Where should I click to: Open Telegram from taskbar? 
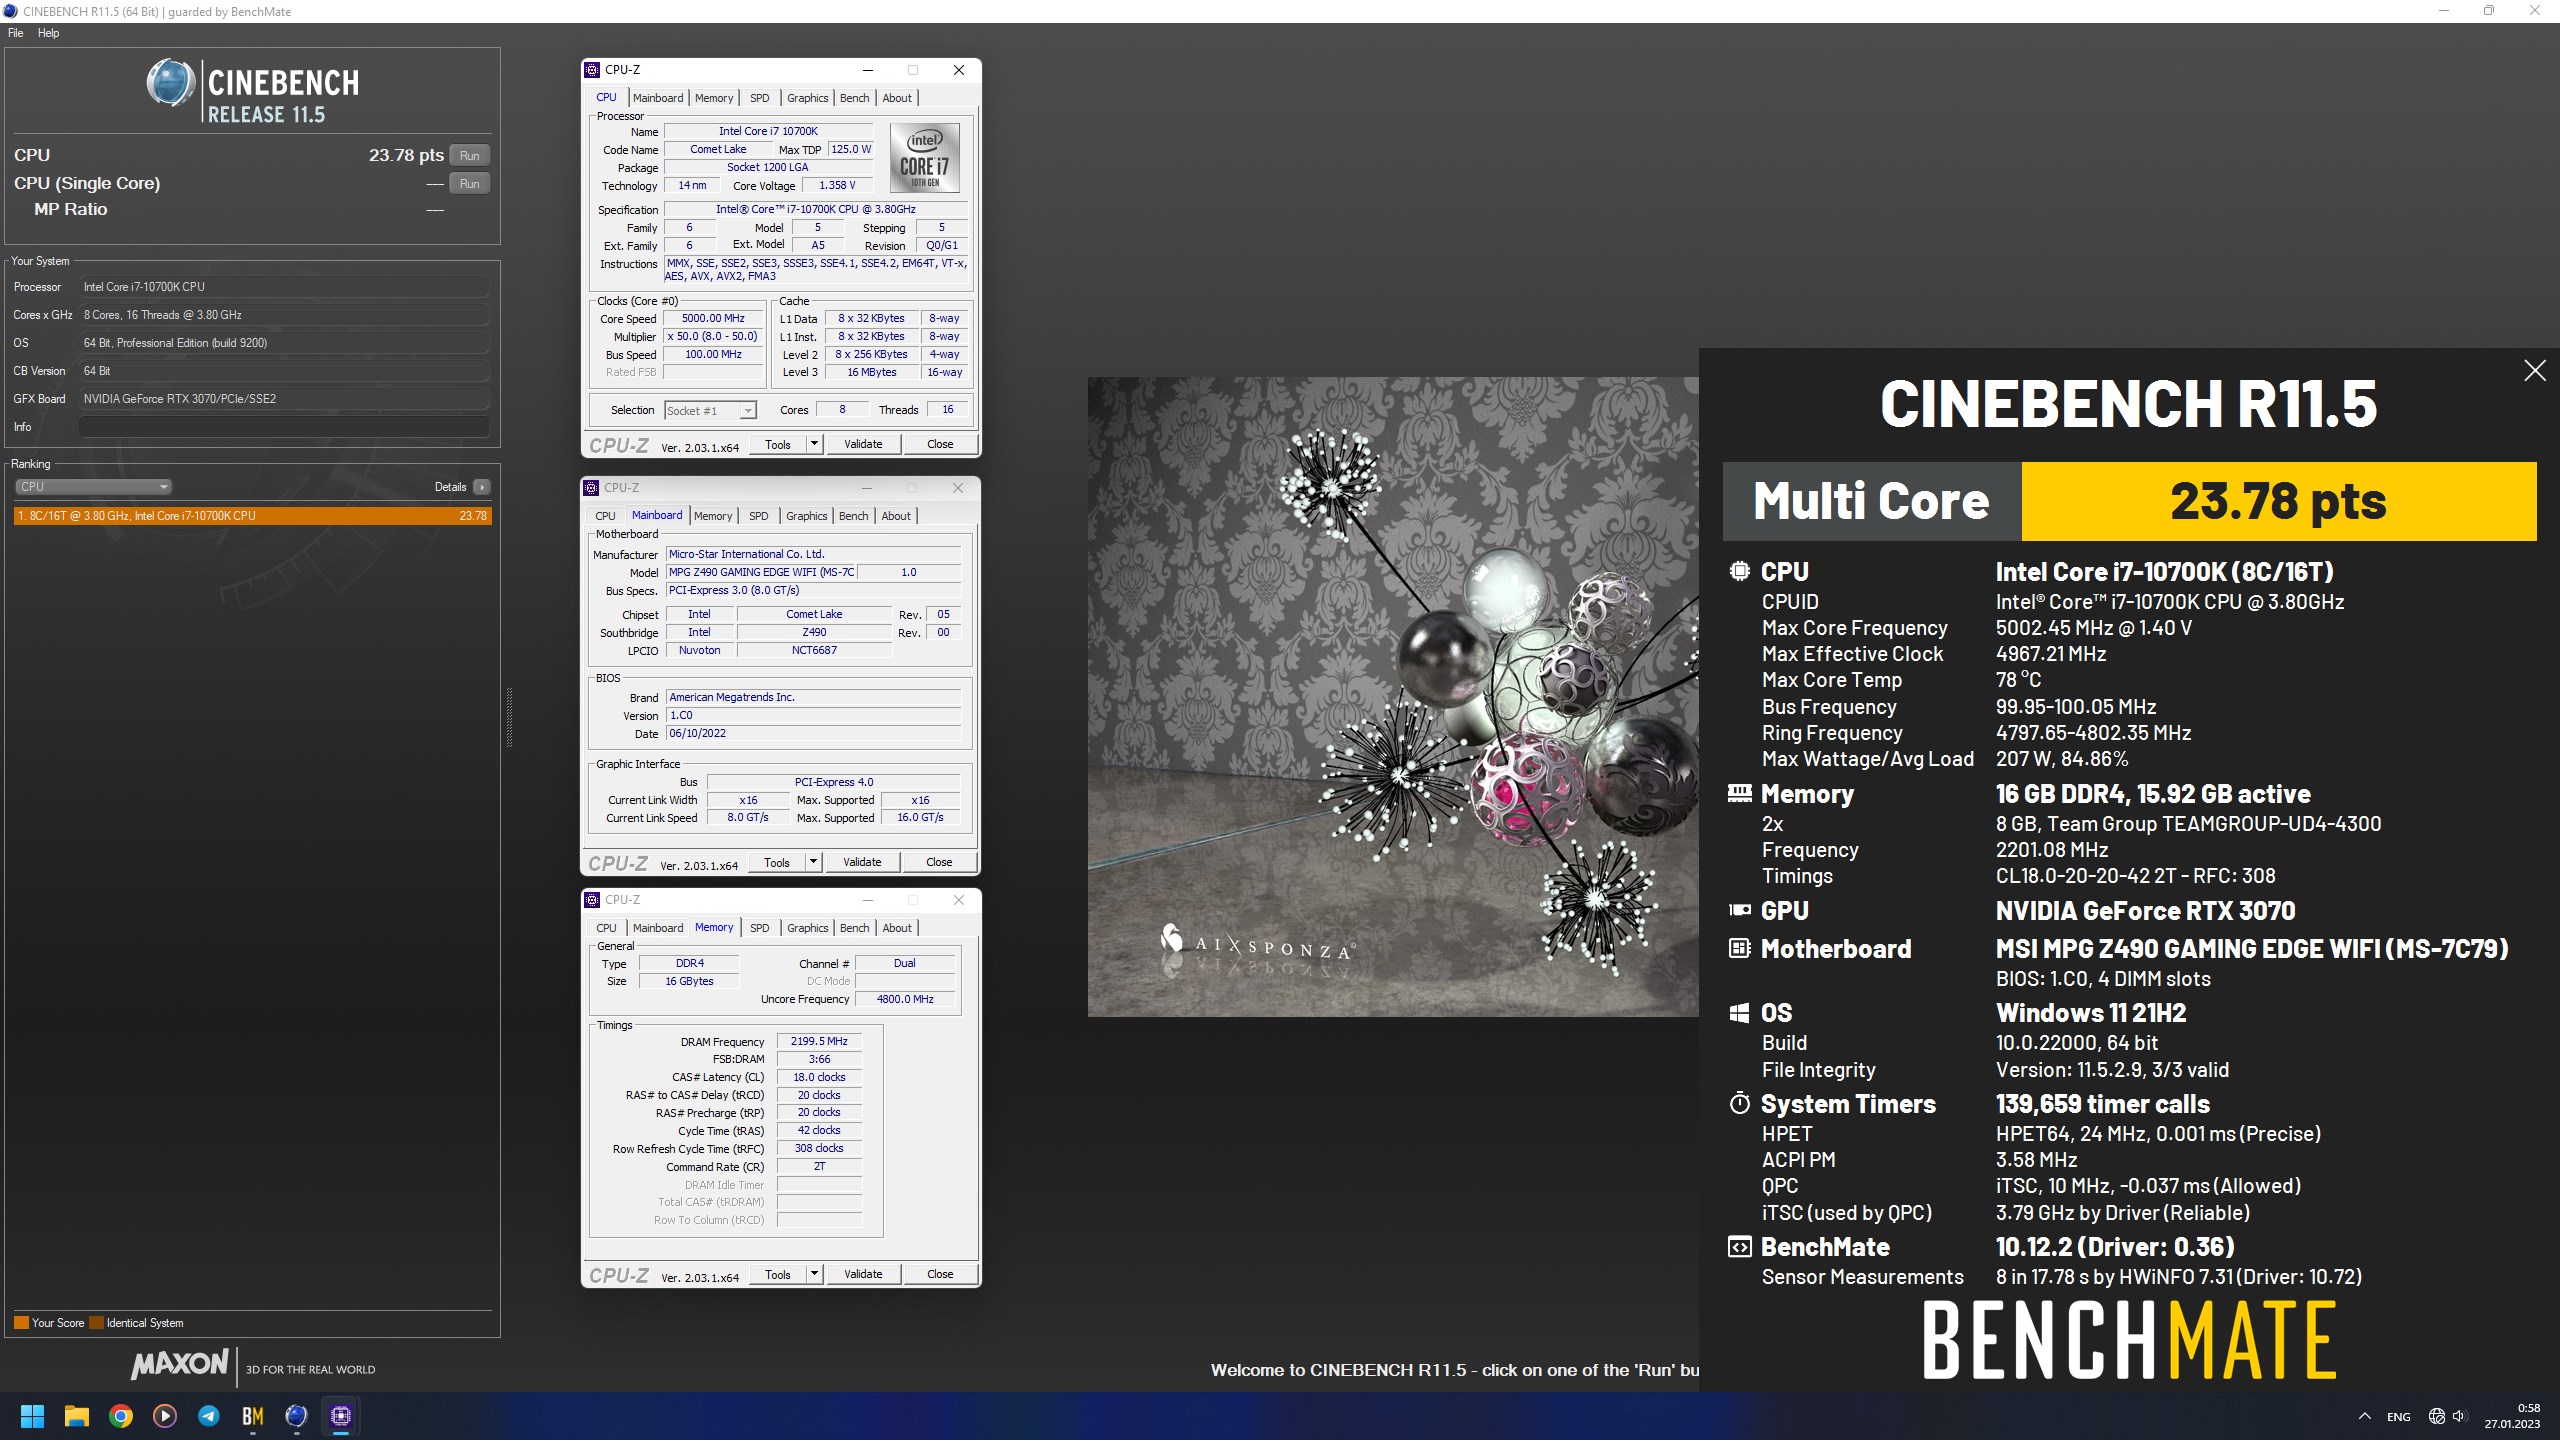point(209,1416)
